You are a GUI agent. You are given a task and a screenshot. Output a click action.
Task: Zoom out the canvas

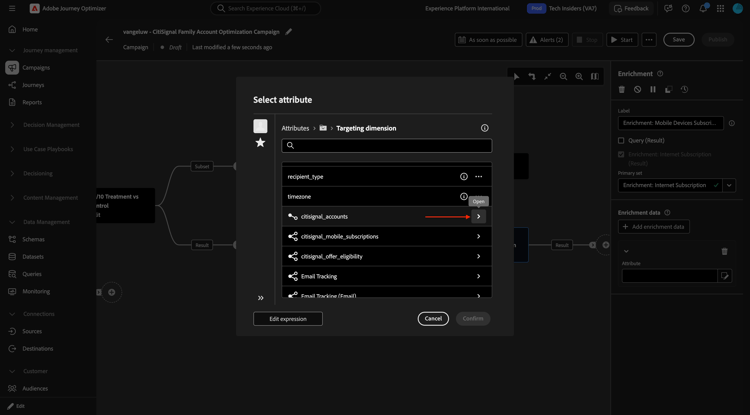coord(563,76)
